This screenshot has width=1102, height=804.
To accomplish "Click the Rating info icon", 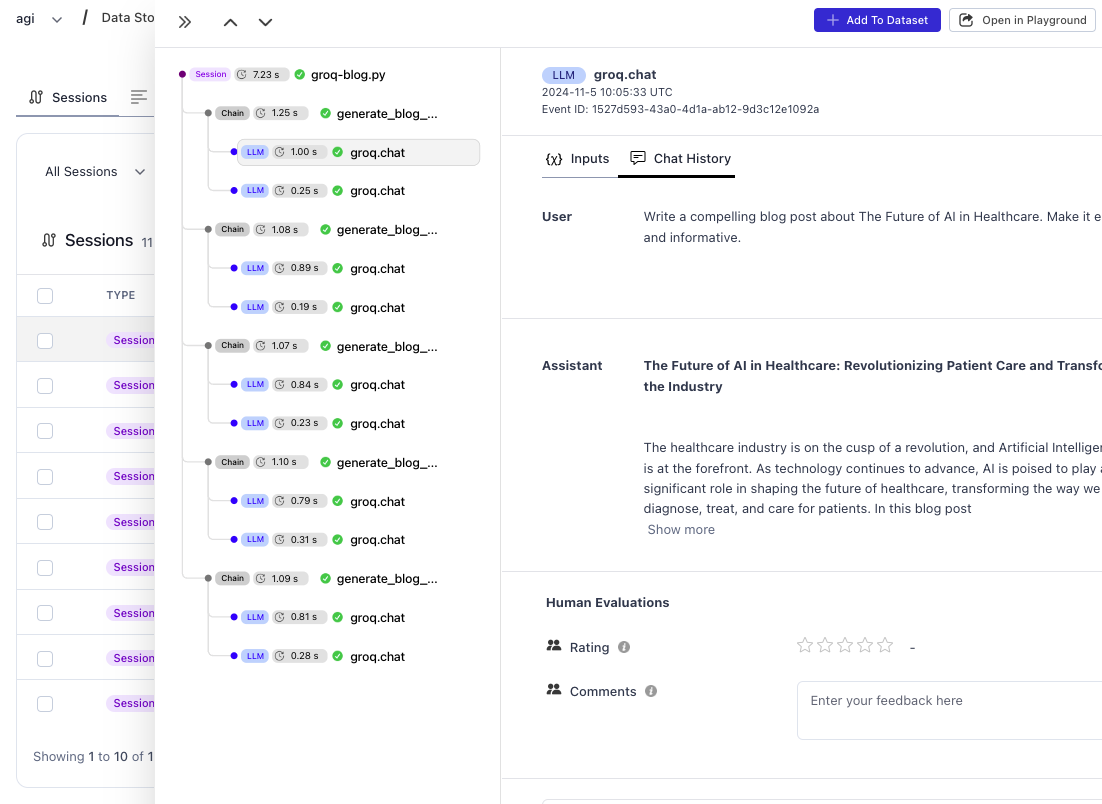I will coord(624,647).
